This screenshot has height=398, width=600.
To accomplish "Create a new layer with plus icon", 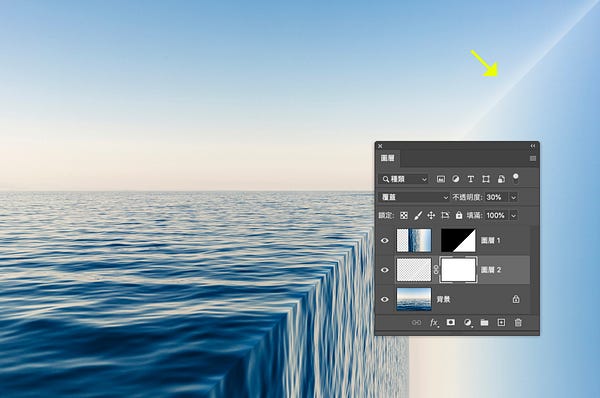I will (501, 322).
